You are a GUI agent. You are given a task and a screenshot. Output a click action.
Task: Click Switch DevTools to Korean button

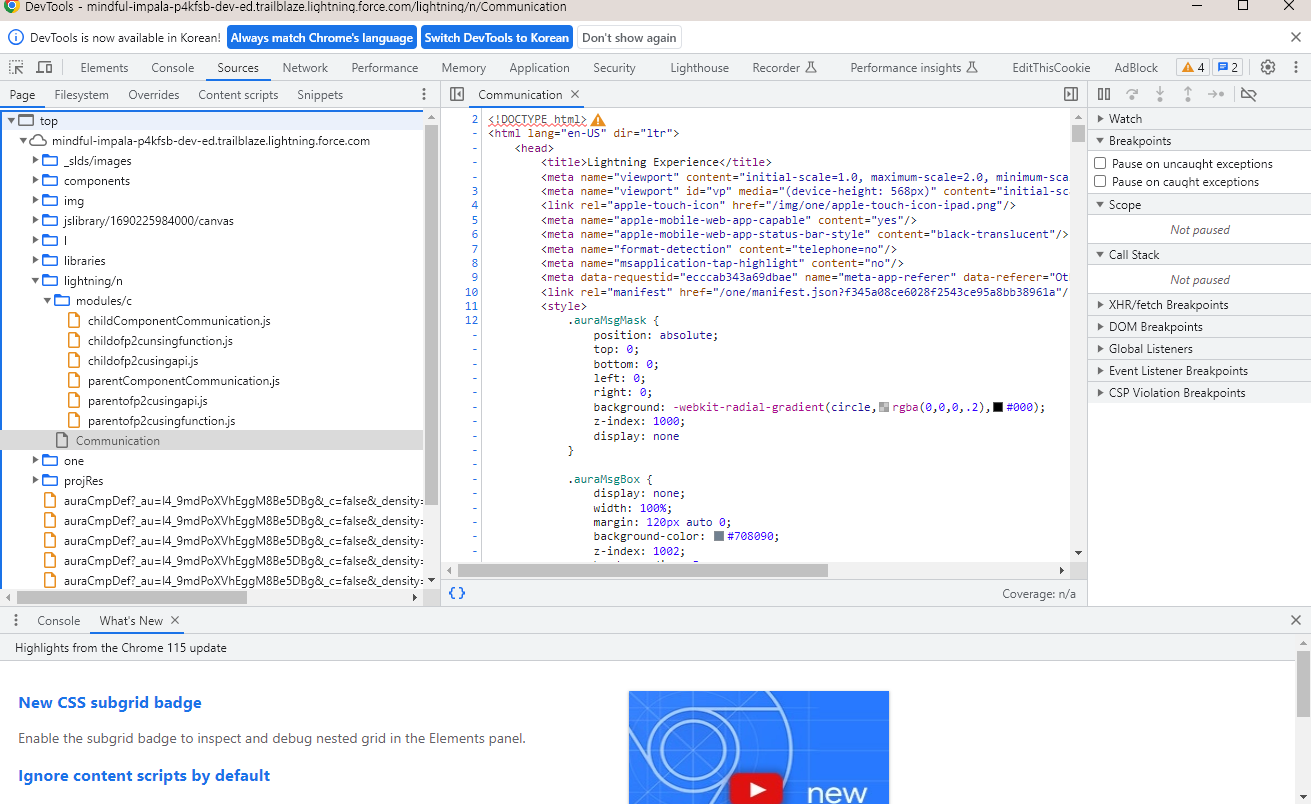click(496, 38)
